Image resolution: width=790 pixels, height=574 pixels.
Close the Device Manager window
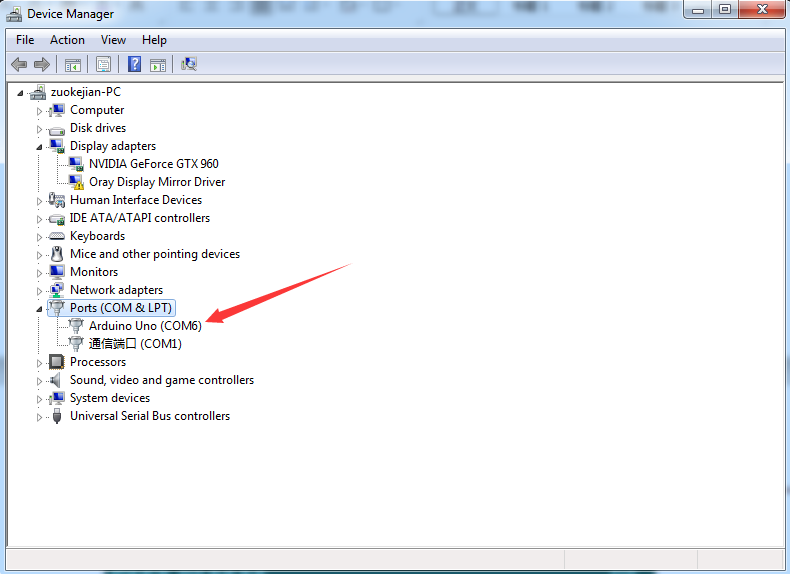(762, 10)
